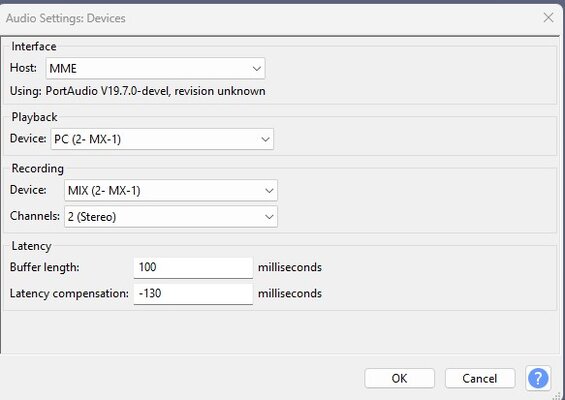Image resolution: width=565 pixels, height=400 pixels.
Task: Click the Latency compensation label
Action: coord(69,293)
